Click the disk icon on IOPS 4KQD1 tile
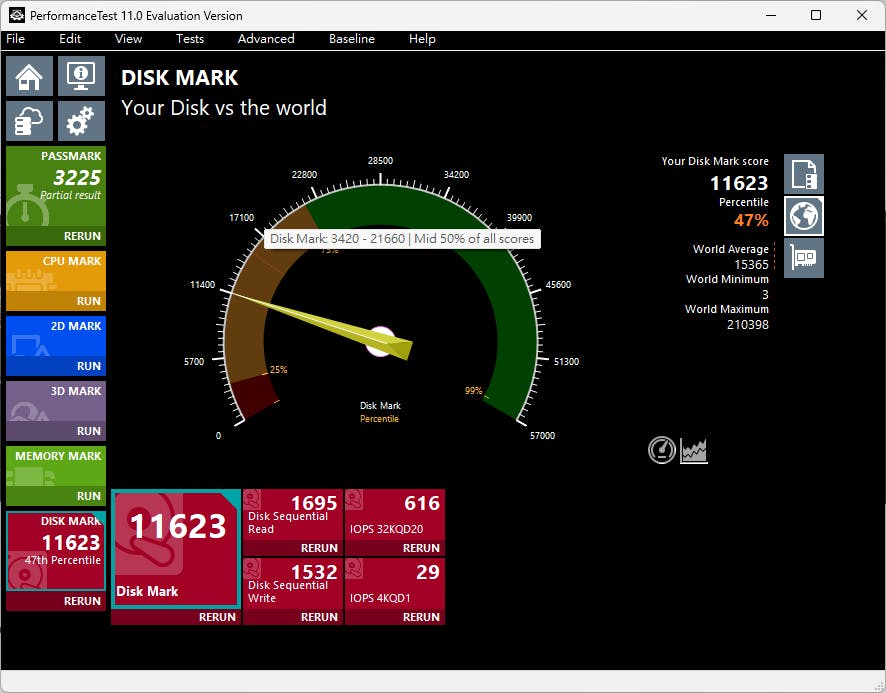This screenshot has width=886, height=693. (354, 568)
